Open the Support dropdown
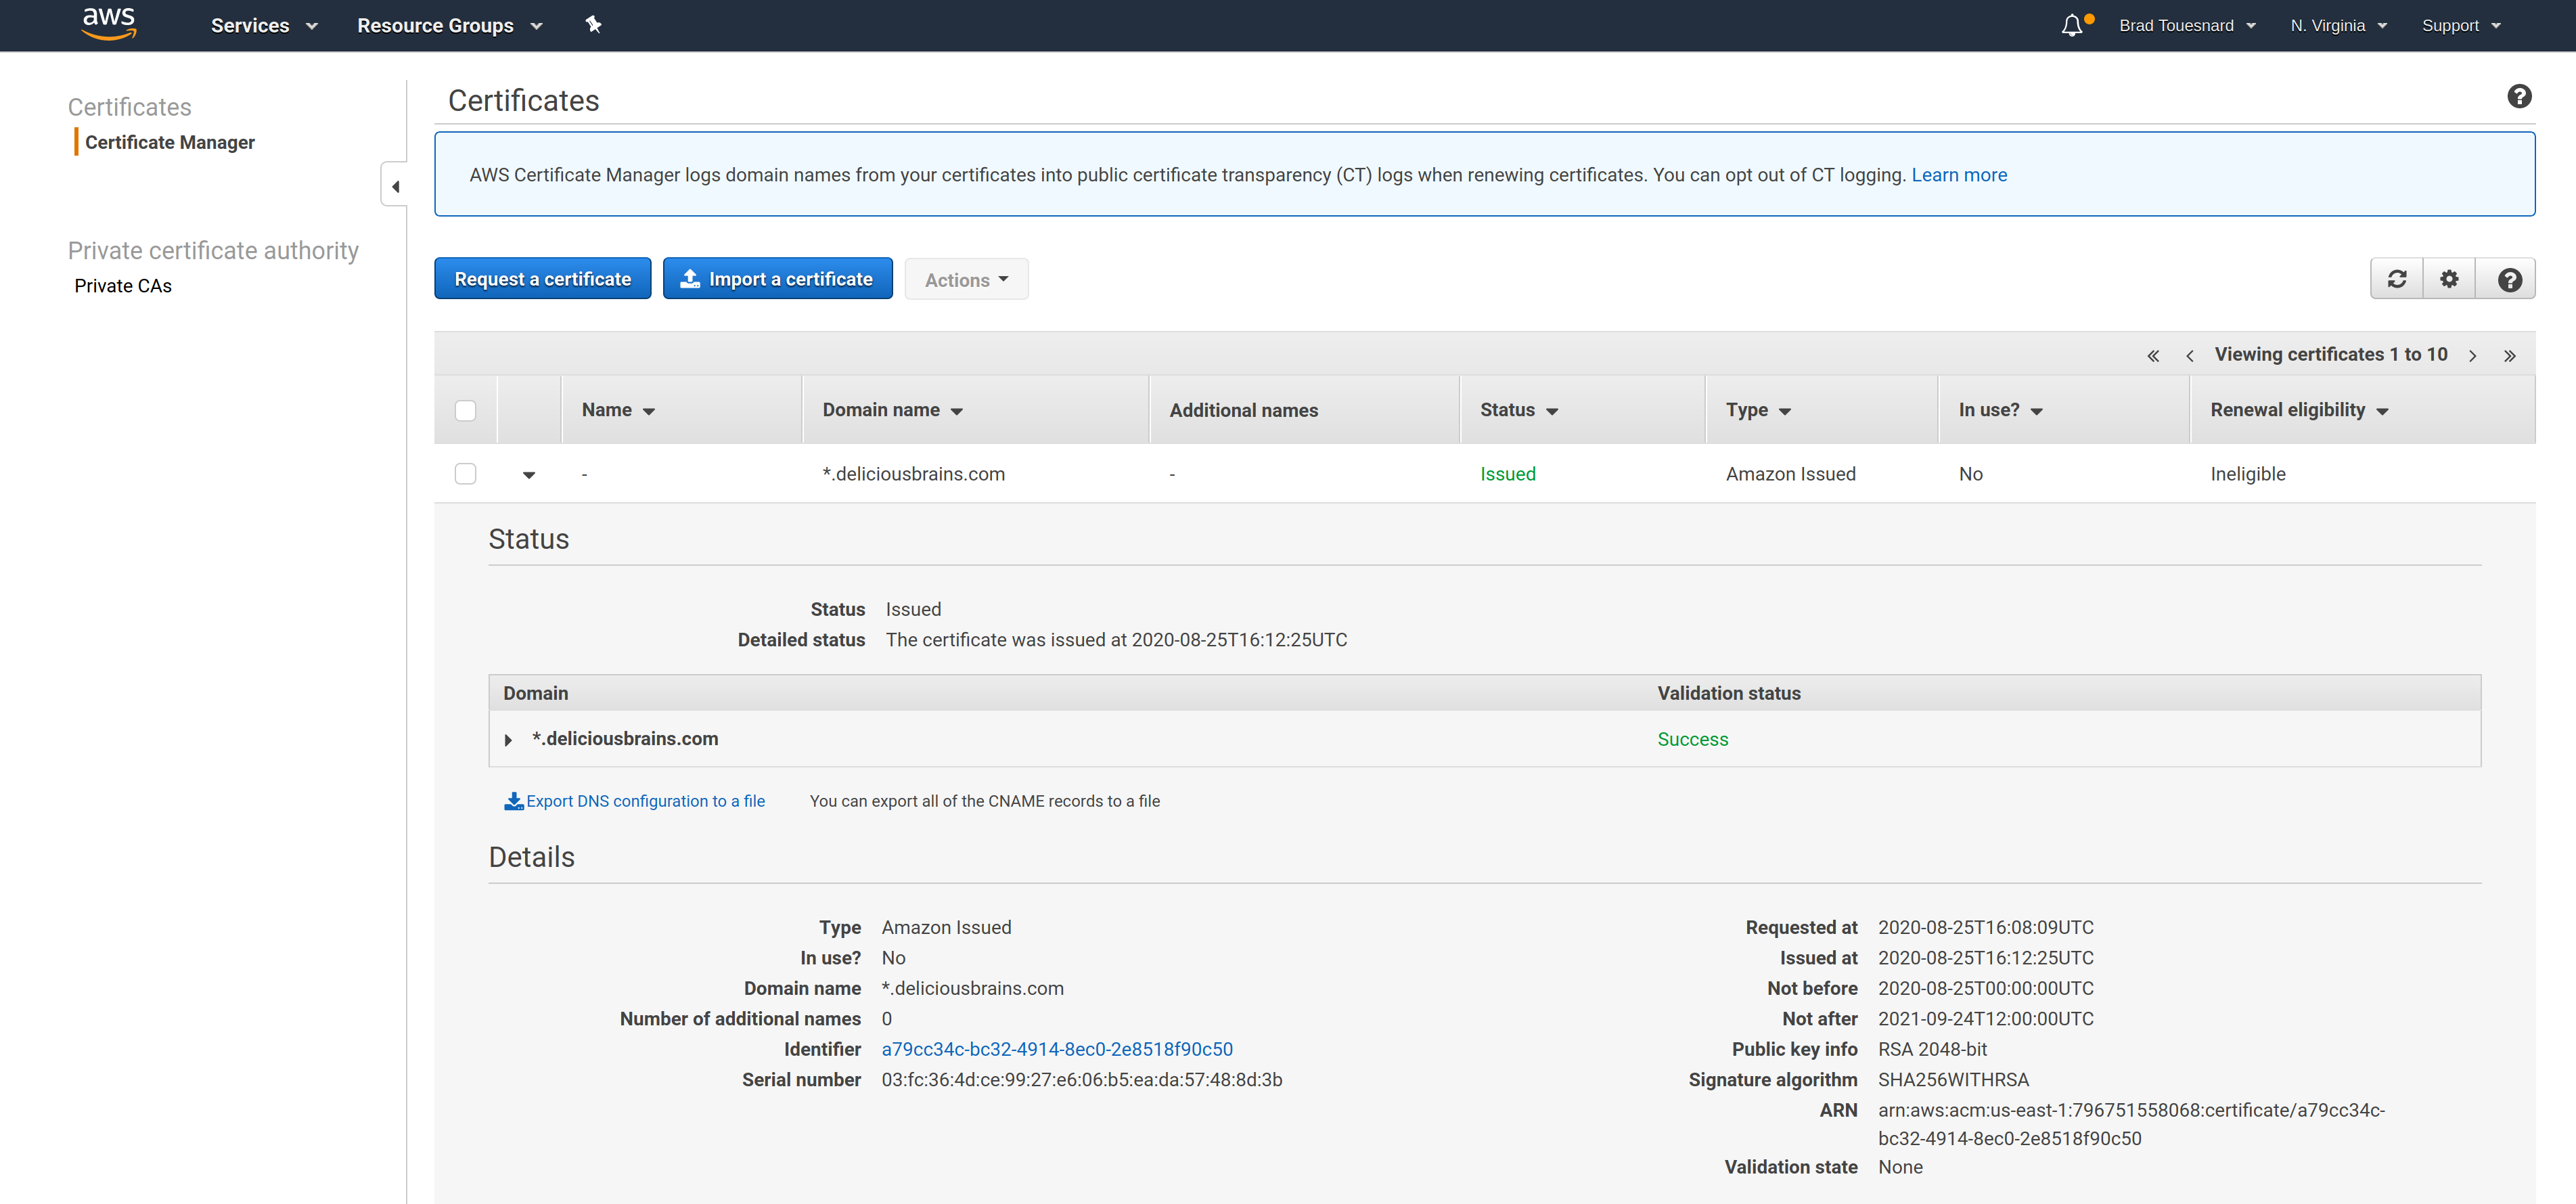 2461,26
